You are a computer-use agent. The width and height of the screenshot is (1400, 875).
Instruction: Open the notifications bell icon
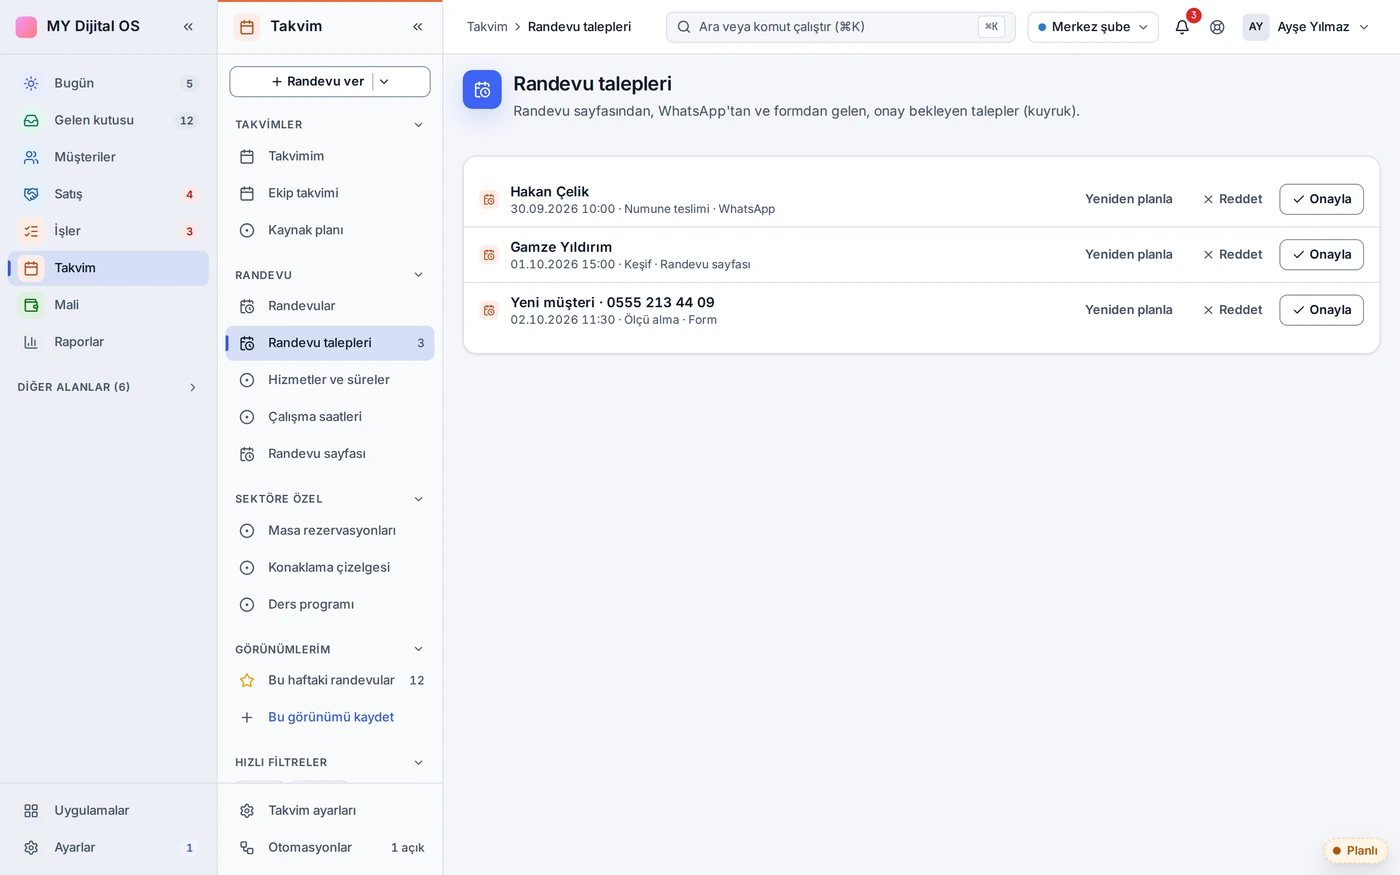(1182, 27)
